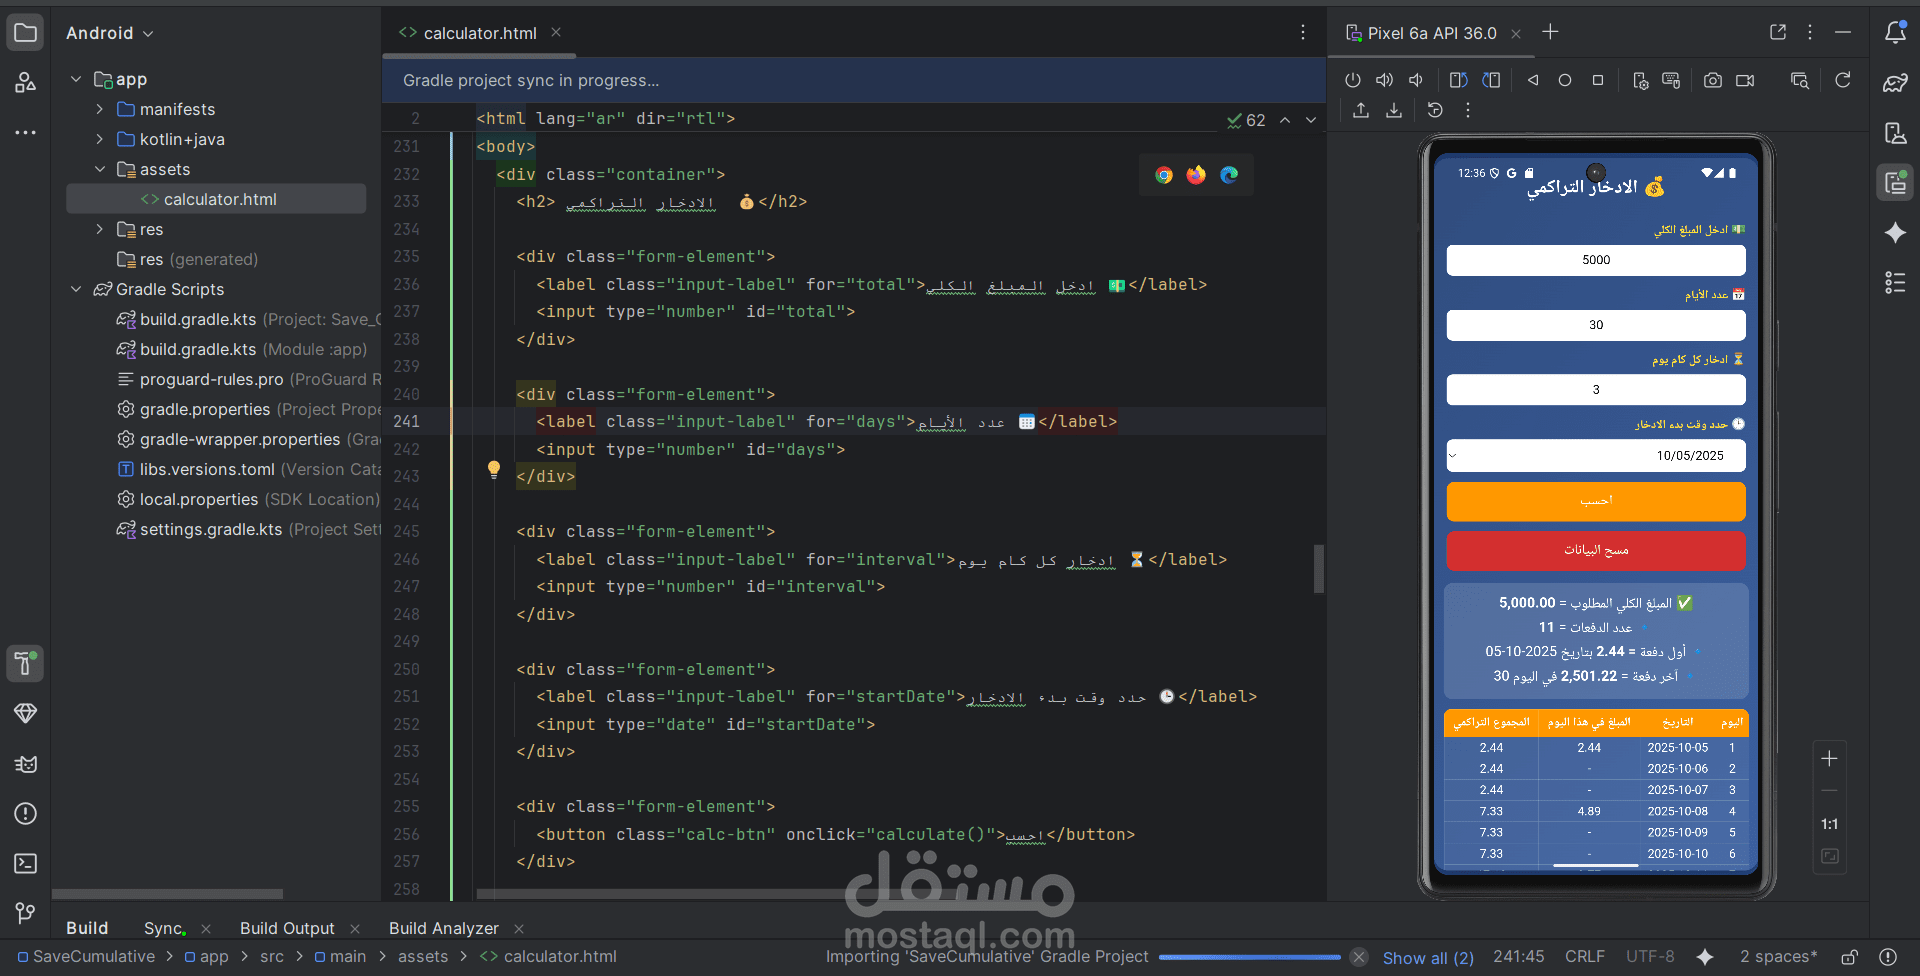Collapse the app module node
This screenshot has width=1920, height=976.
tap(76, 79)
